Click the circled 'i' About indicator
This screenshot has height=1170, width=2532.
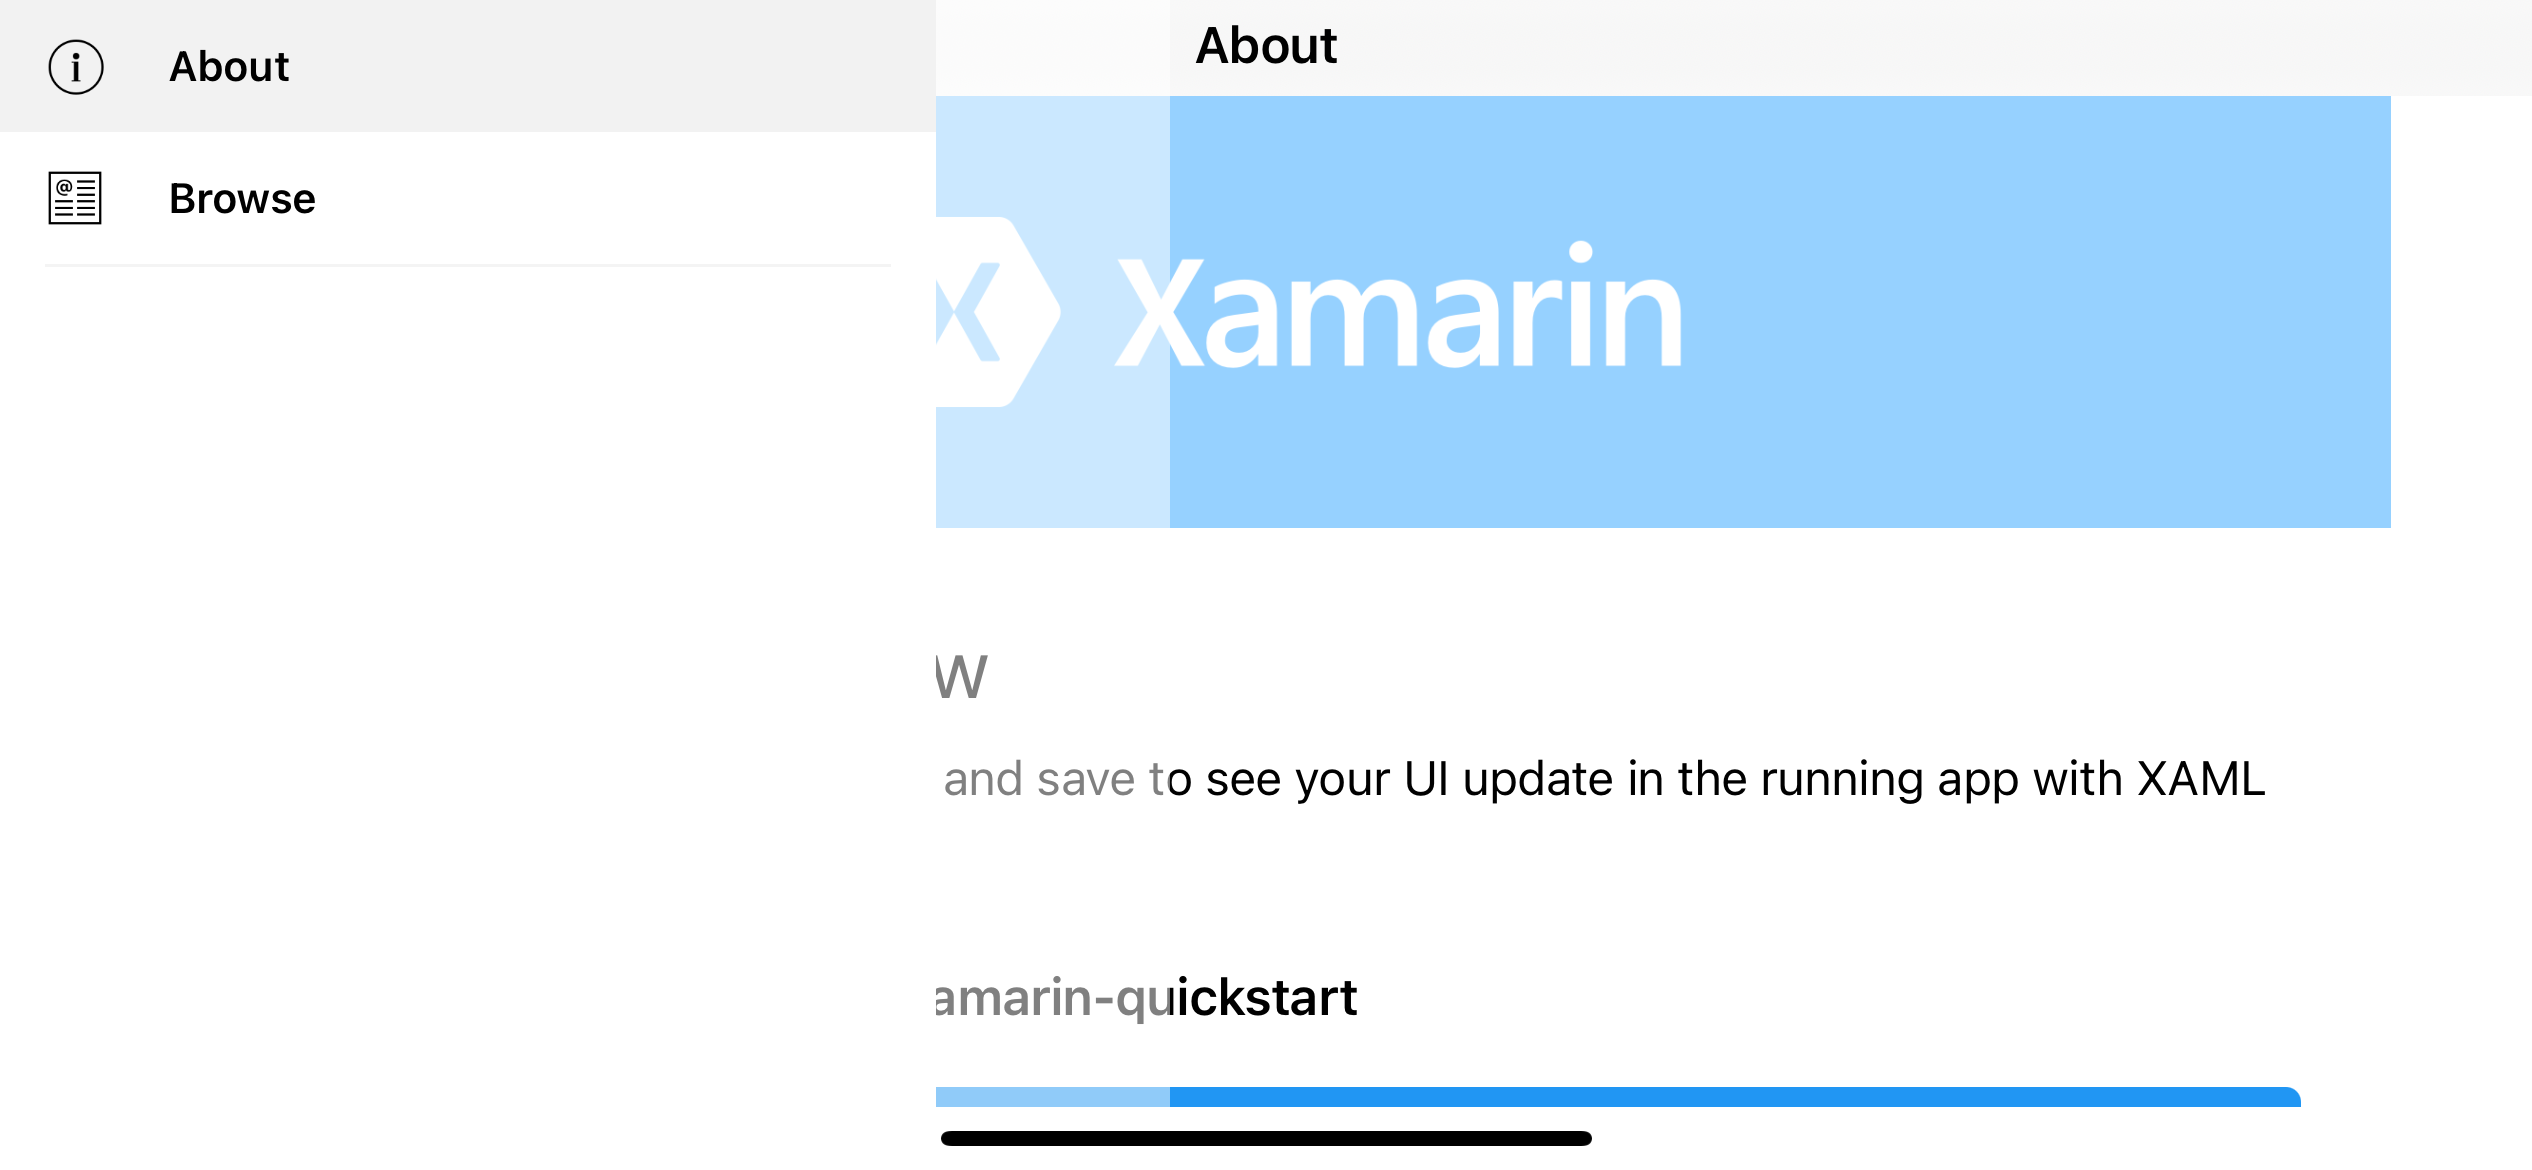point(76,66)
